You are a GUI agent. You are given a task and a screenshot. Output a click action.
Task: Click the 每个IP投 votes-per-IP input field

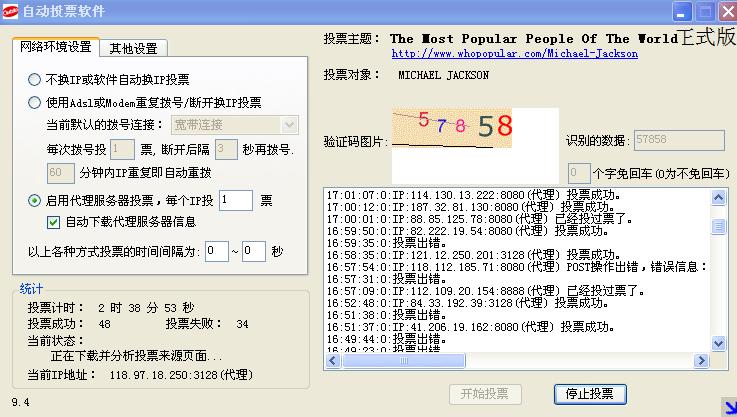tap(236, 200)
